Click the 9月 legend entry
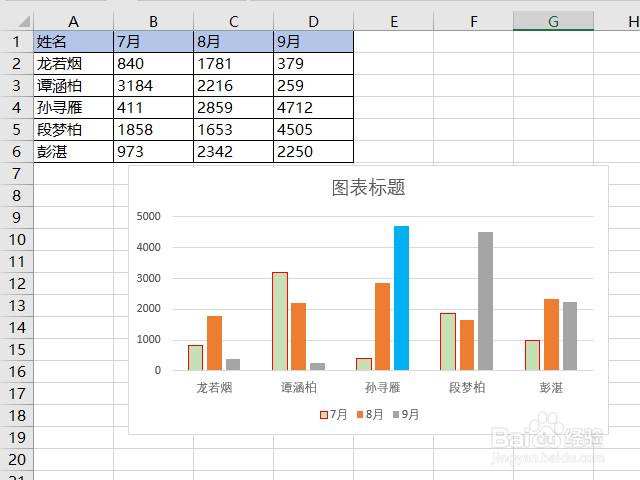Screen dimensions: 640x480 406,415
